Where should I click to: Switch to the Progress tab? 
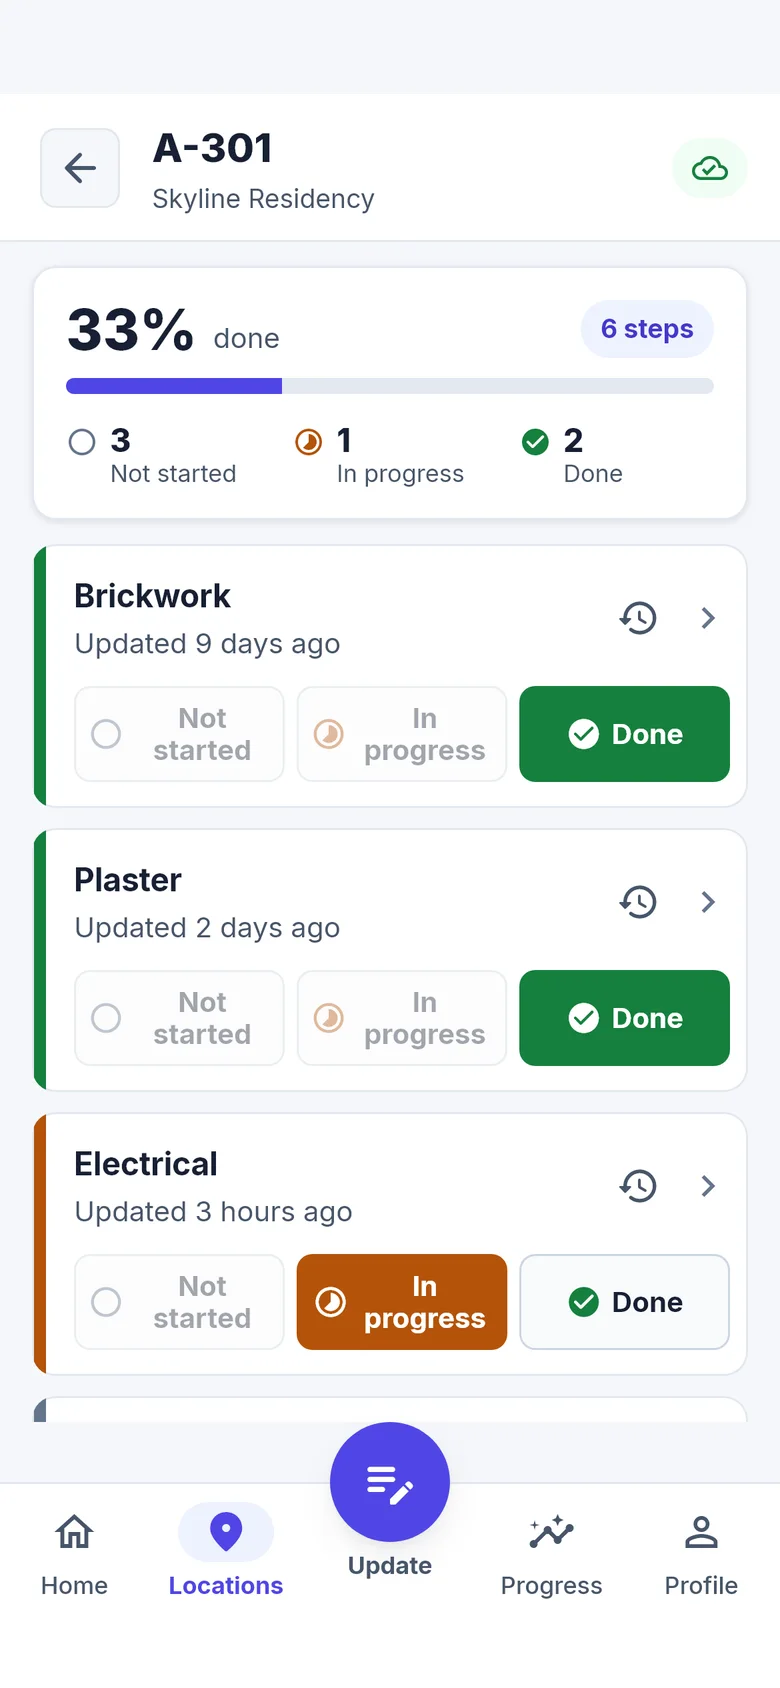tap(551, 1550)
